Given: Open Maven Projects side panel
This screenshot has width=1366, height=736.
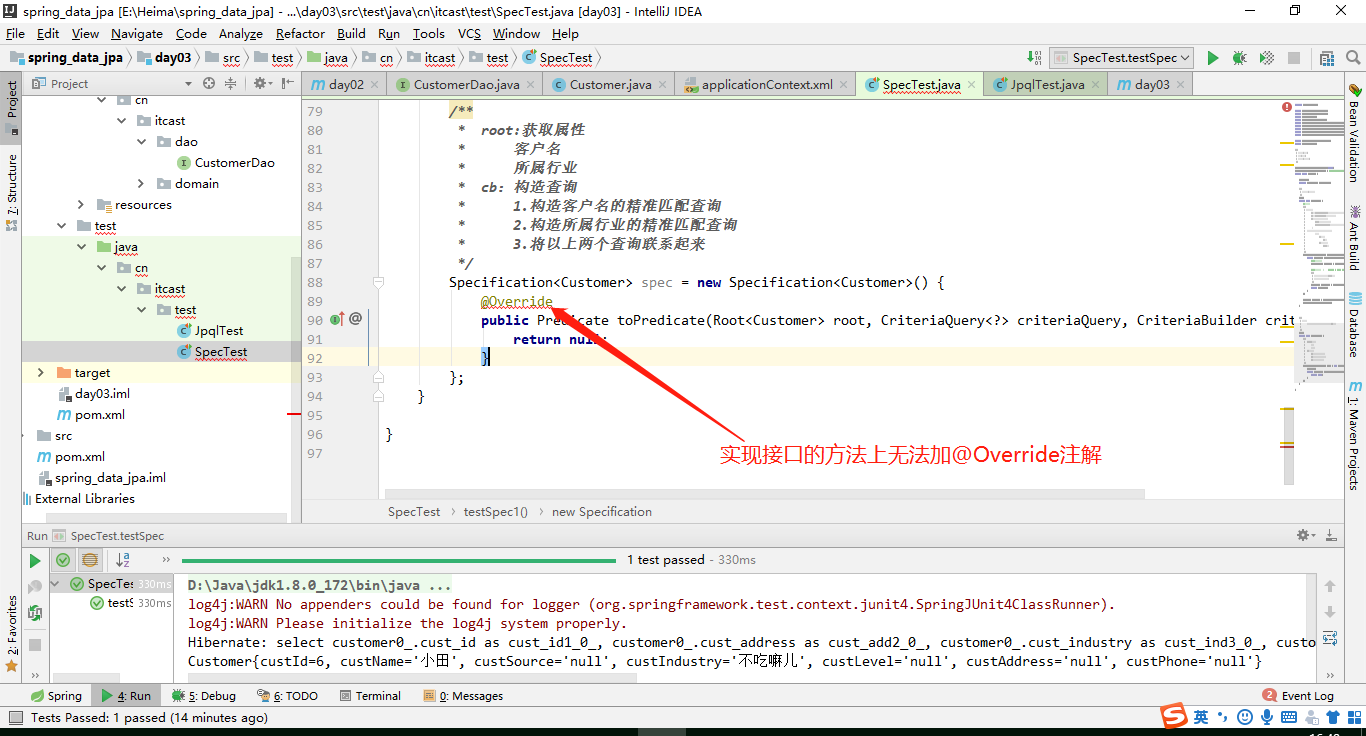Looking at the screenshot, I should (x=1355, y=434).
